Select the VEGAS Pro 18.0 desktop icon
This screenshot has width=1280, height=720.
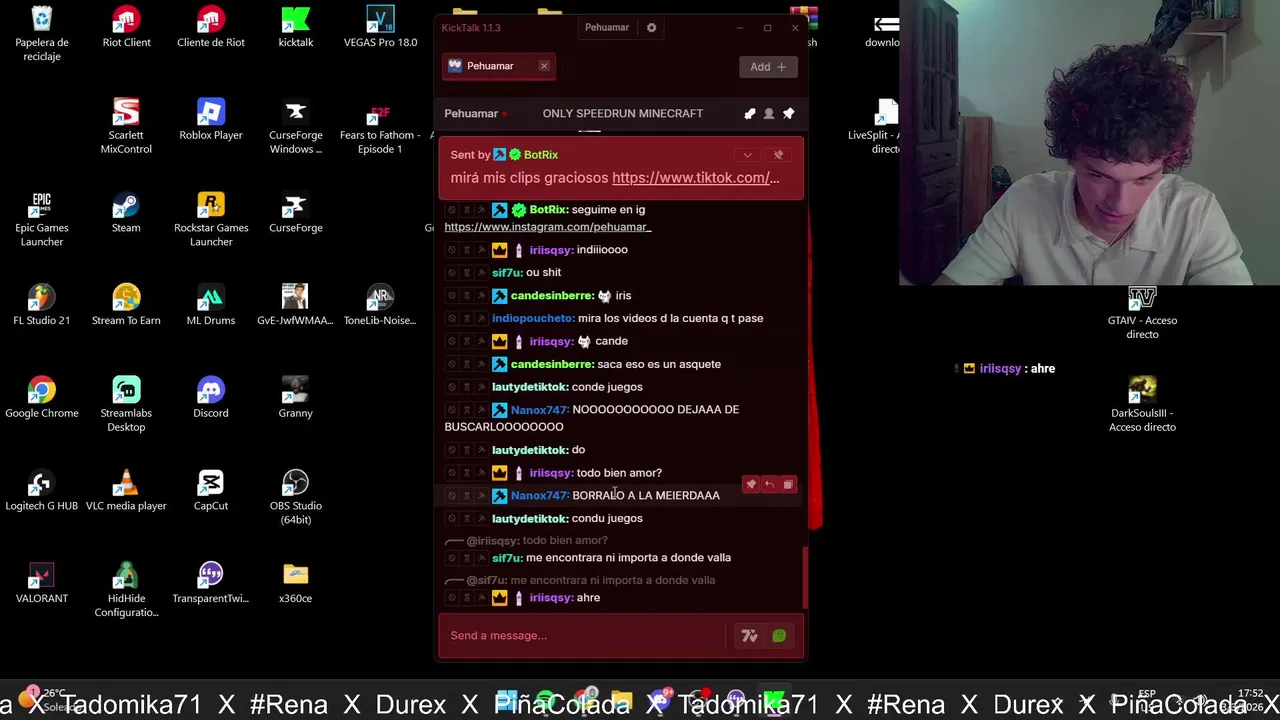click(380, 28)
